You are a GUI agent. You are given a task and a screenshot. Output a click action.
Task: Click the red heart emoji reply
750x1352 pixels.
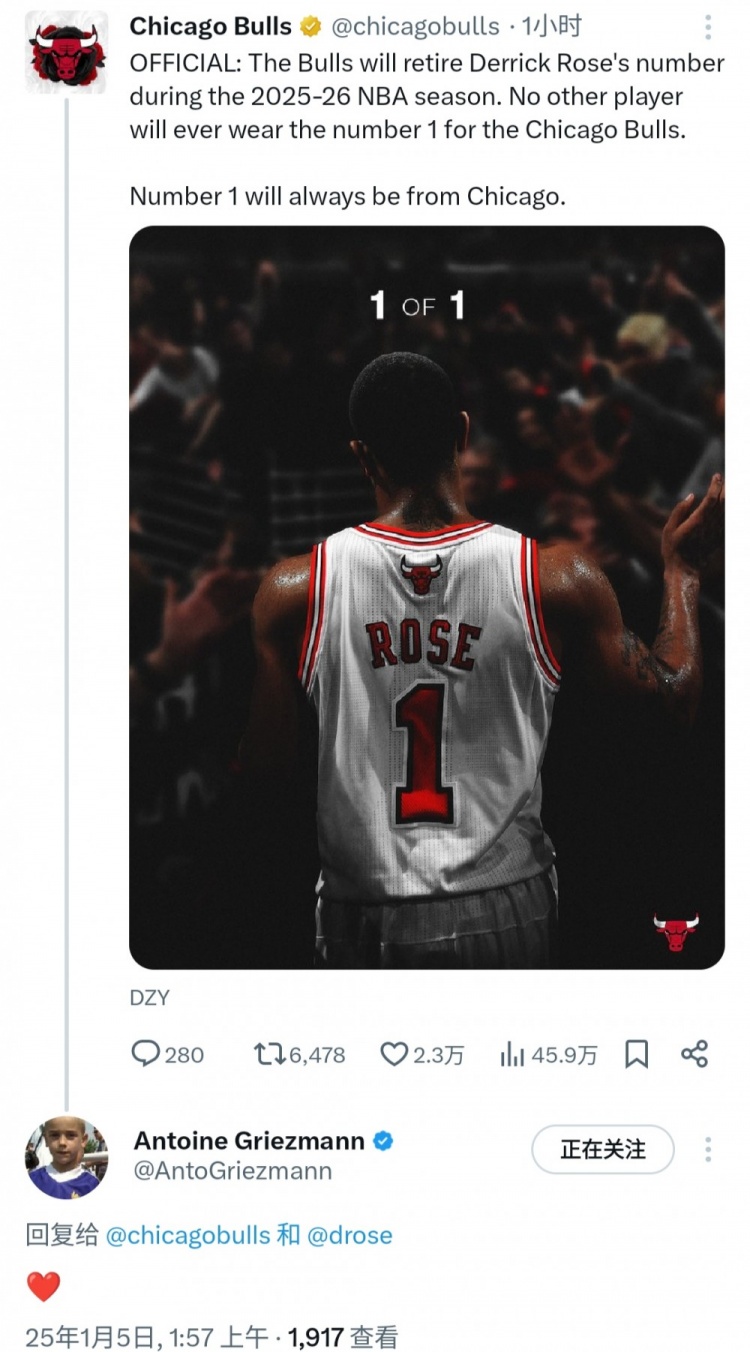pos(43,1286)
